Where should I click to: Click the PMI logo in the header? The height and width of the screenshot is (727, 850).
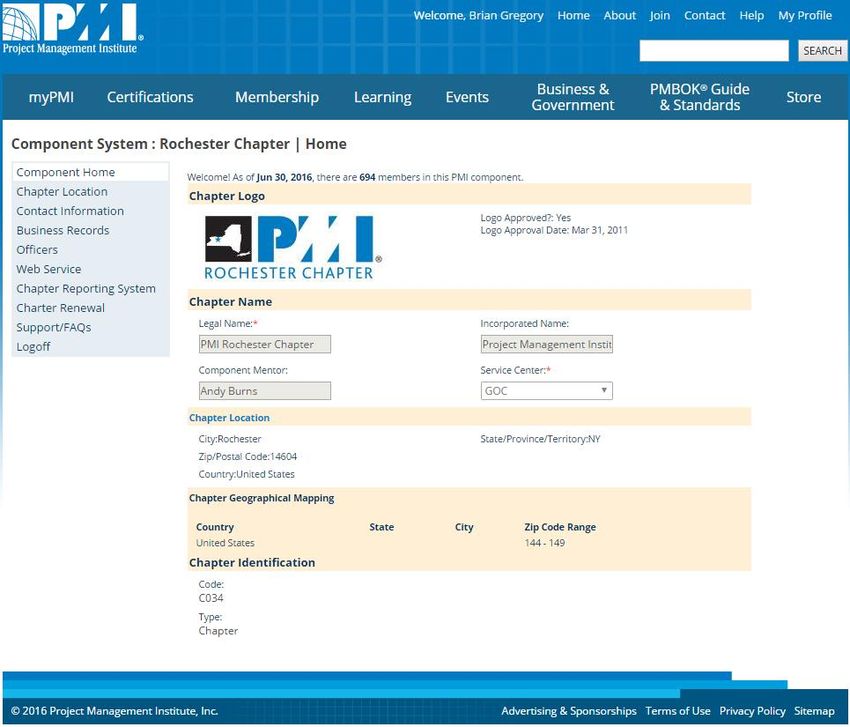pyautogui.click(x=72, y=29)
